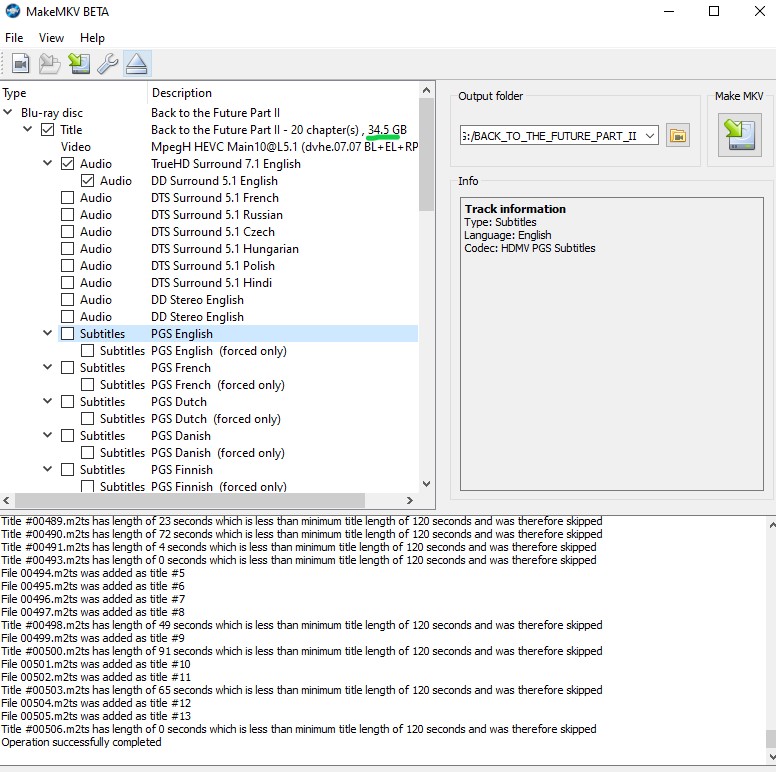The image size is (776, 772).
Task: Start ripping with the Make MKV button
Action: coord(740,135)
